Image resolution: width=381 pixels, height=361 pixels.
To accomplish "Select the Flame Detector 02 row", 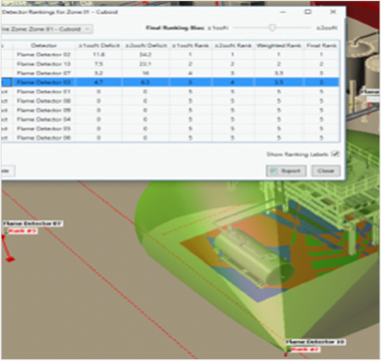I will coord(170,54).
